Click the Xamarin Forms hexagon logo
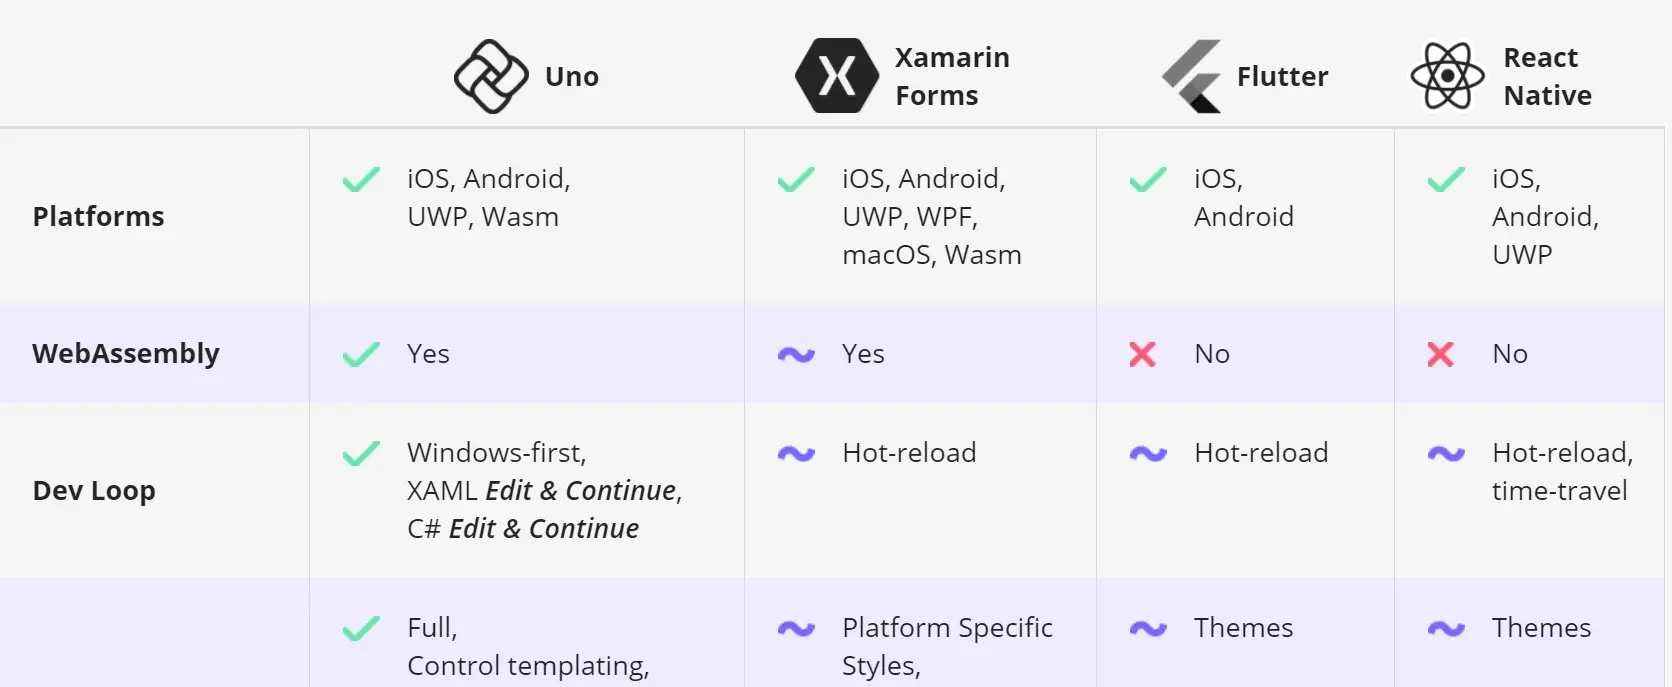Image resolution: width=1672 pixels, height=687 pixels. [x=837, y=76]
